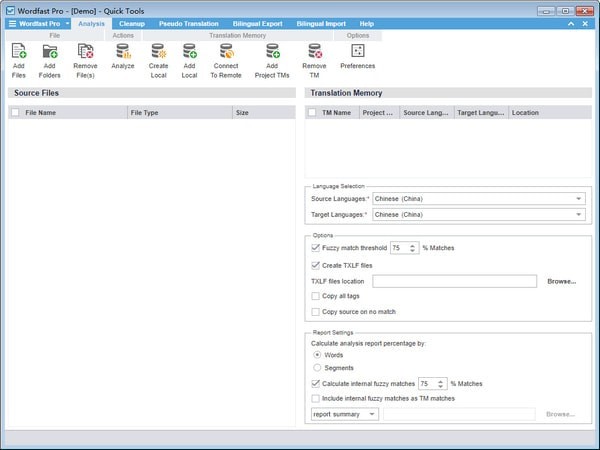Switch to the Cleanup tab
Screen dimensions: 600x450
[131, 23]
